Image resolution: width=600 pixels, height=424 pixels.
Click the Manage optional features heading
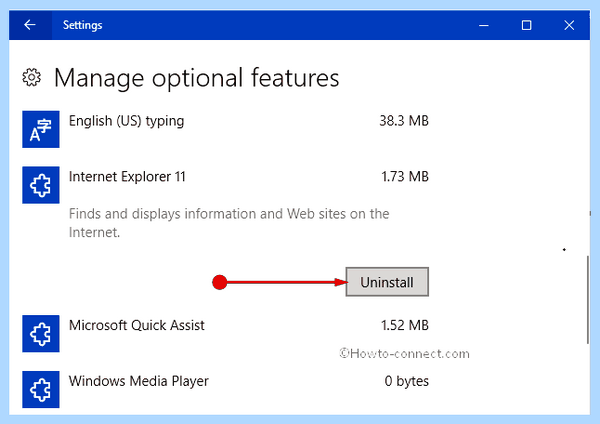(196, 78)
